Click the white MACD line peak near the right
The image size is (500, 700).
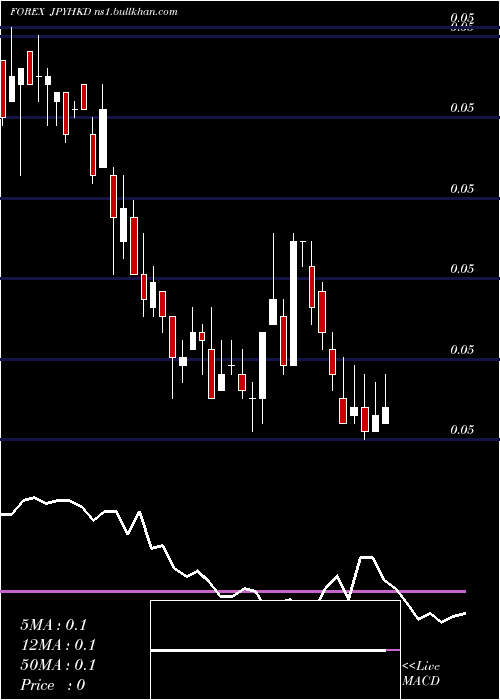[366, 557]
